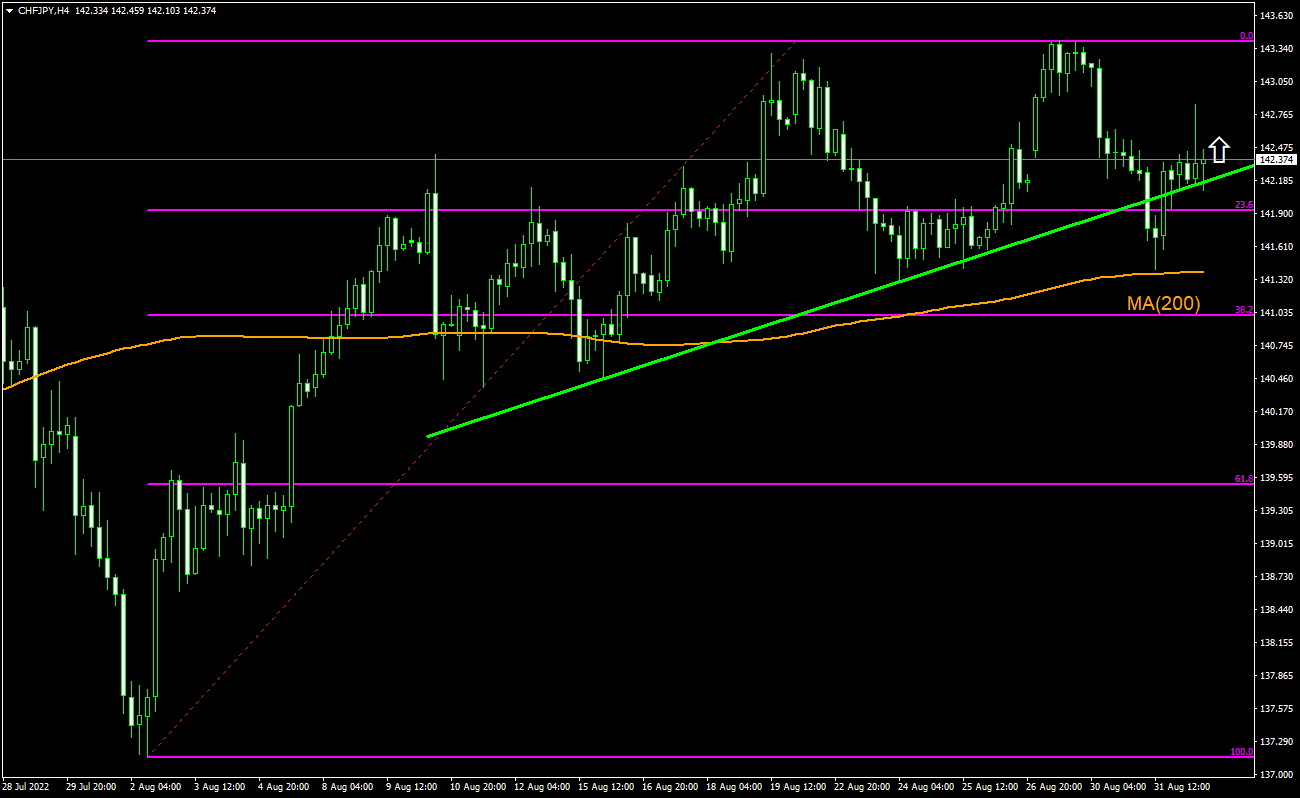This screenshot has width=1300, height=798.
Task: Click the CHFJPY,H4 chart title text
Action: pos(45,10)
